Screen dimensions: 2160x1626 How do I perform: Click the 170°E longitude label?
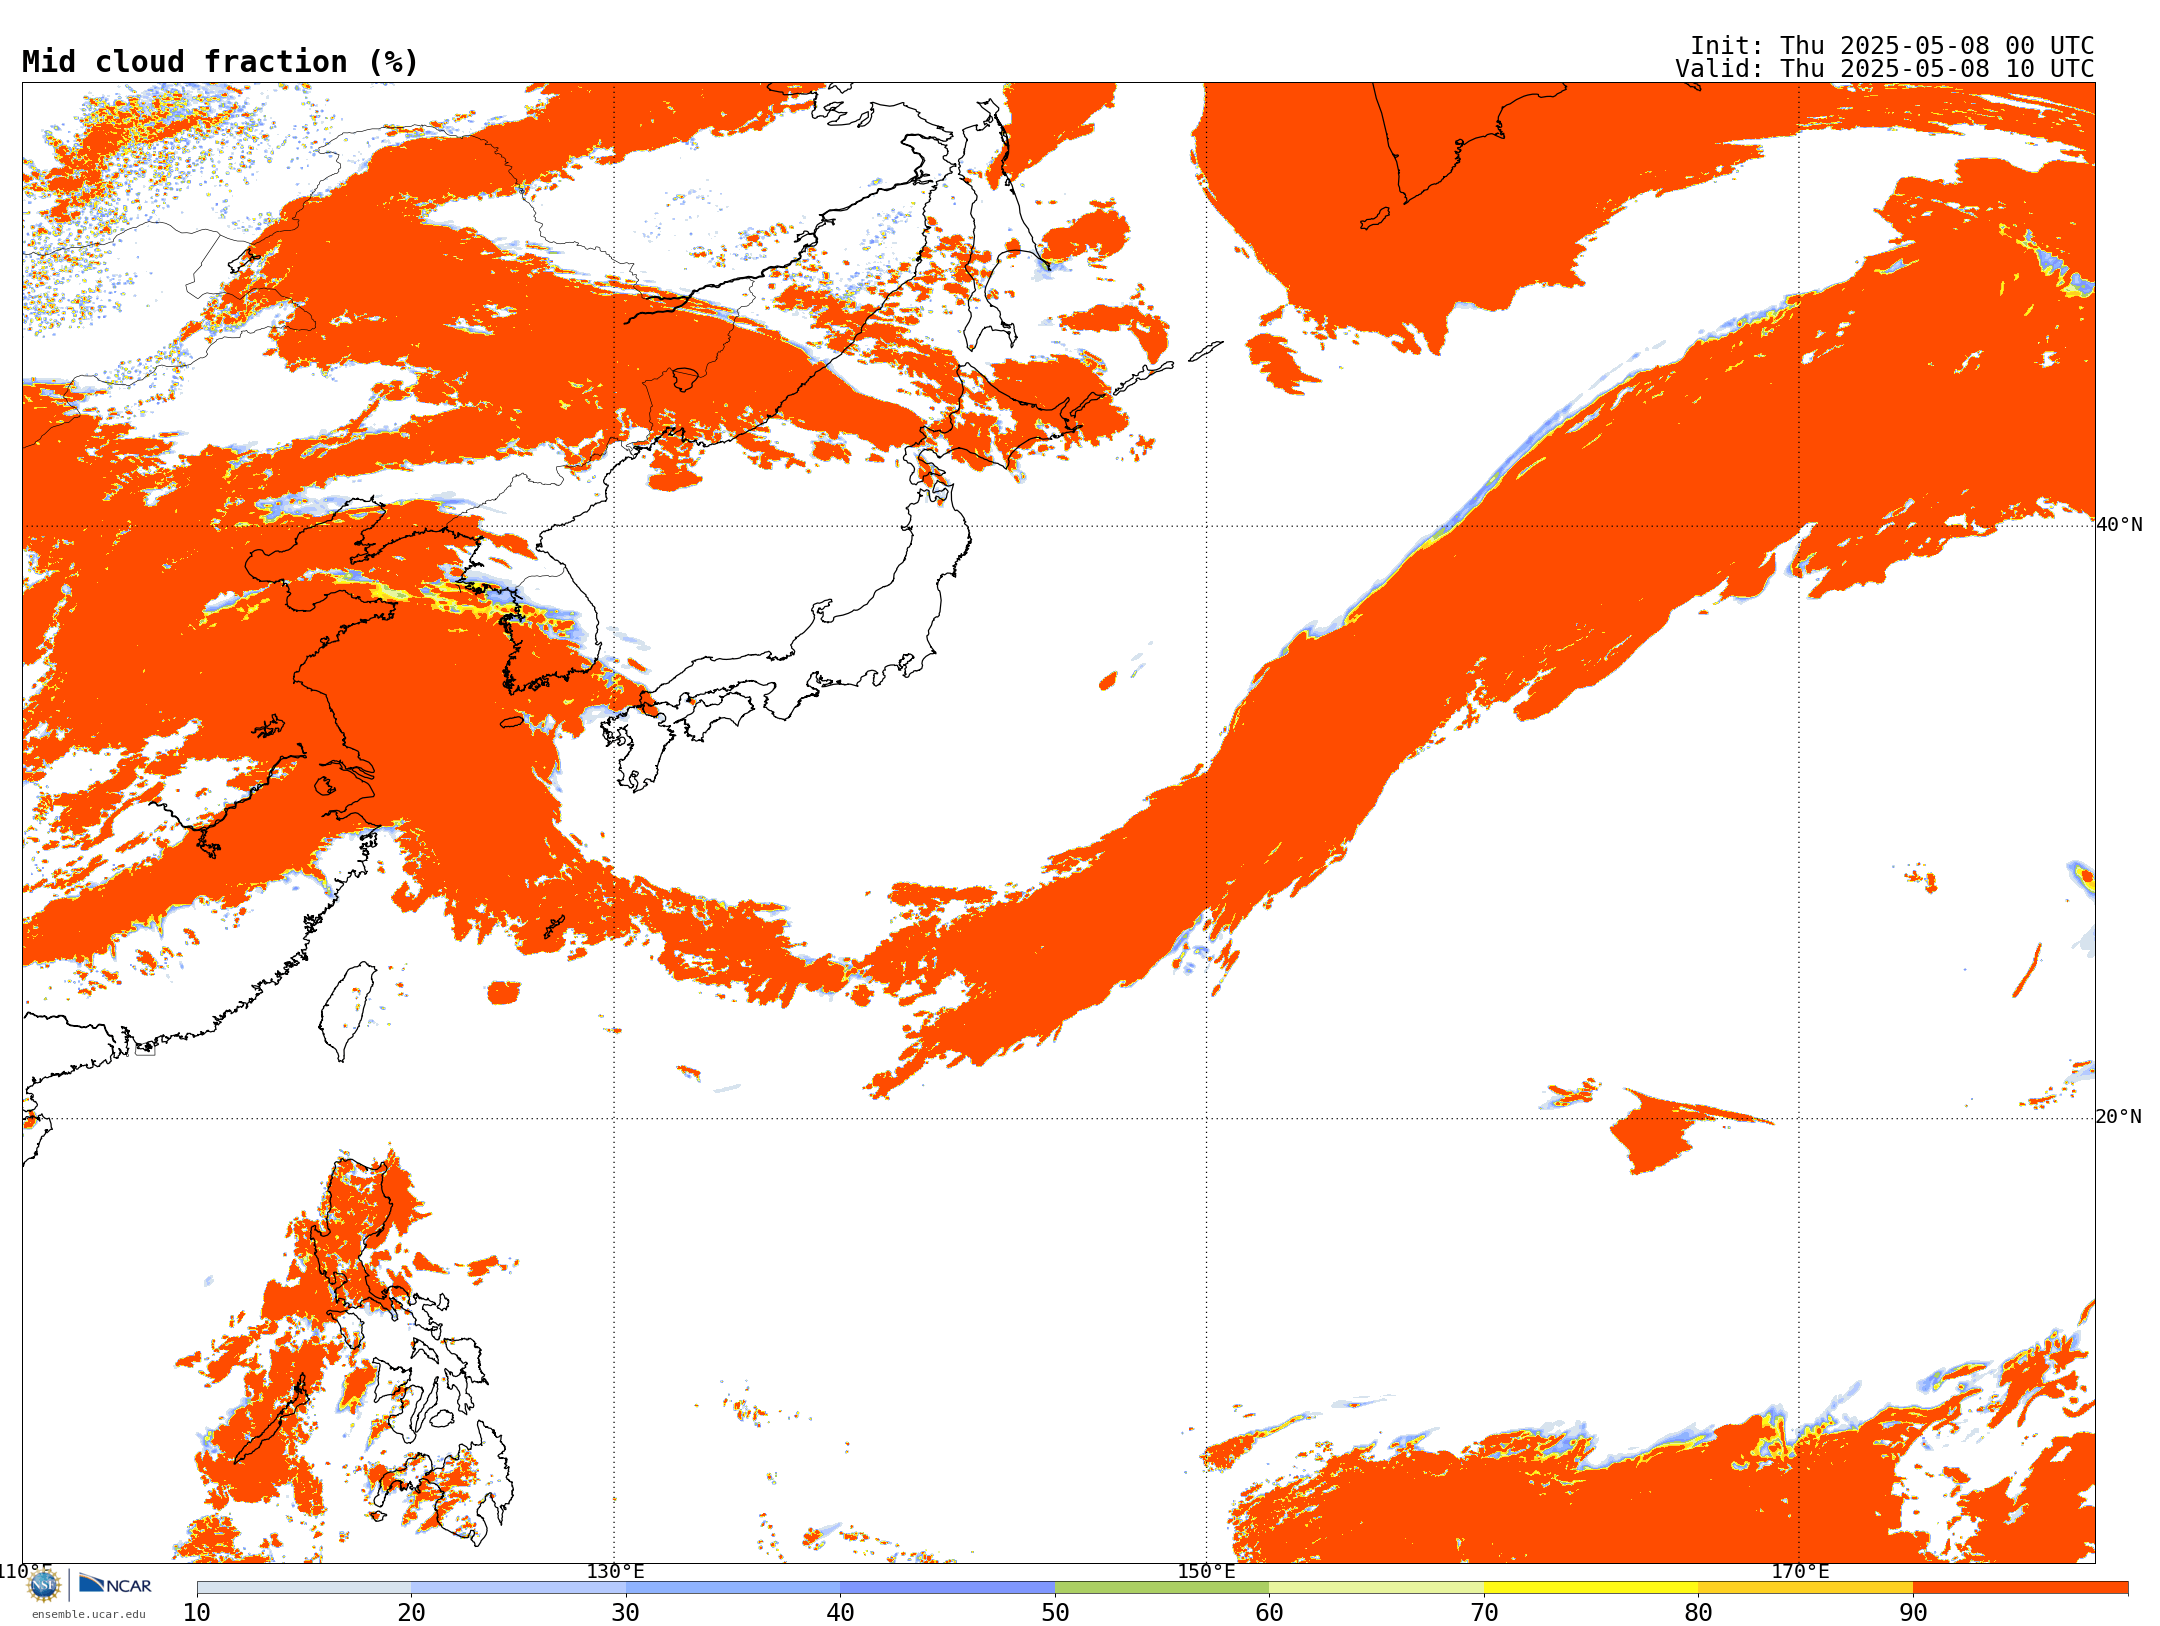(x=1800, y=1571)
